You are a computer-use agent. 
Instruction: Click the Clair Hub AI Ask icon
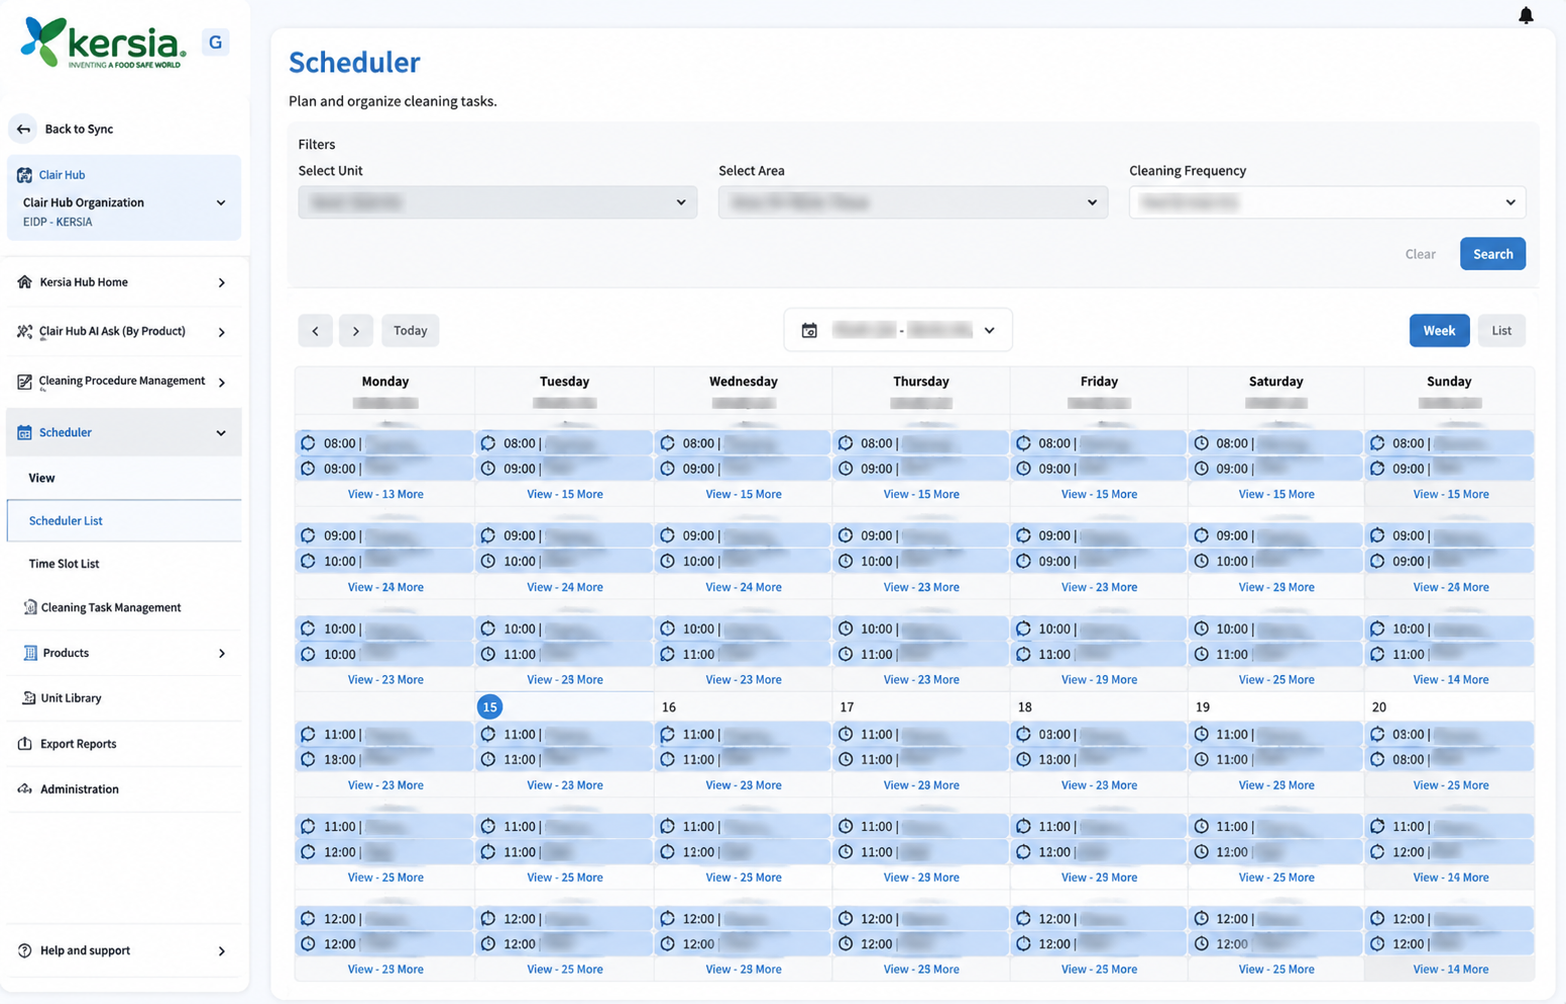point(24,331)
